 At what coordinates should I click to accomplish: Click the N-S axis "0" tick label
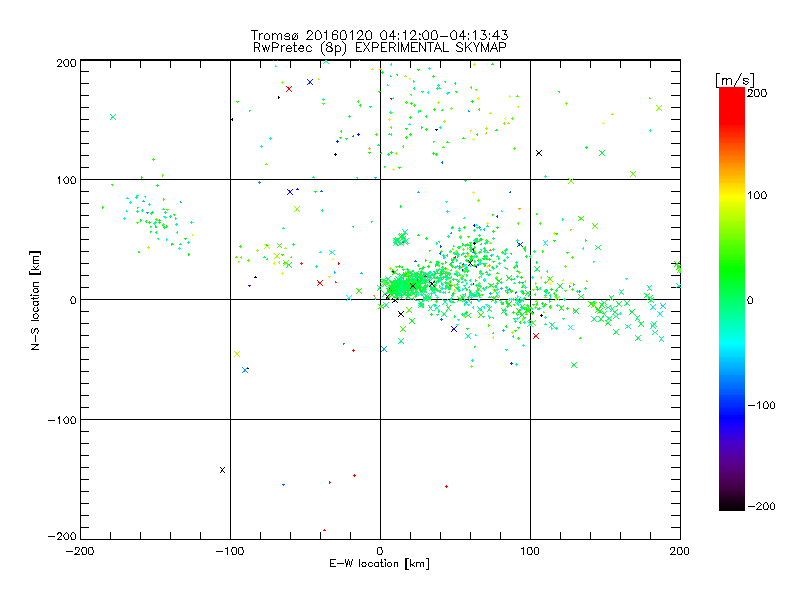tap(73, 300)
